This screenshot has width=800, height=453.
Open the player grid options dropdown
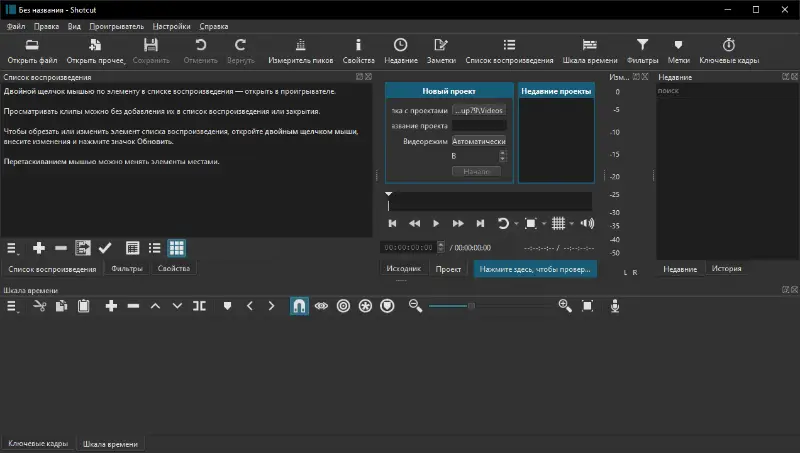571,224
